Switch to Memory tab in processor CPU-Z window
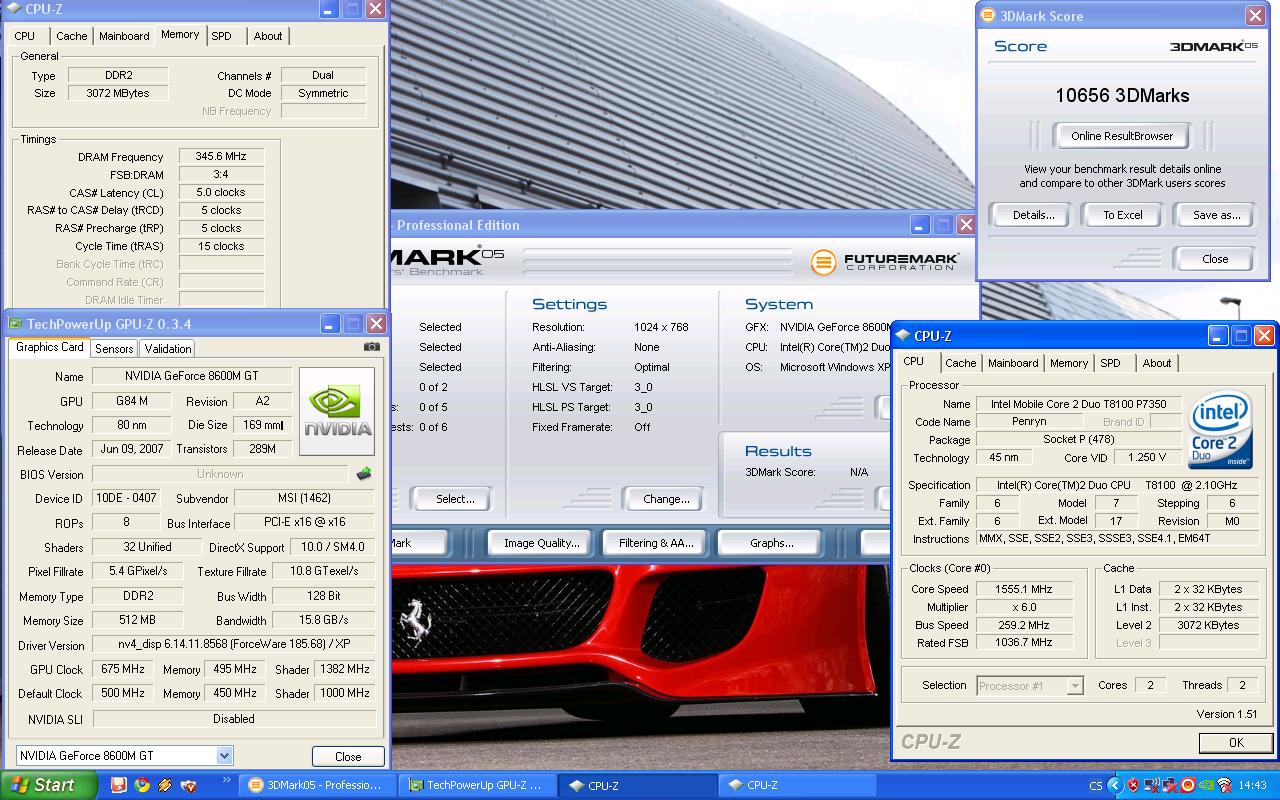The width and height of the screenshot is (1280, 800). pos(1069,363)
